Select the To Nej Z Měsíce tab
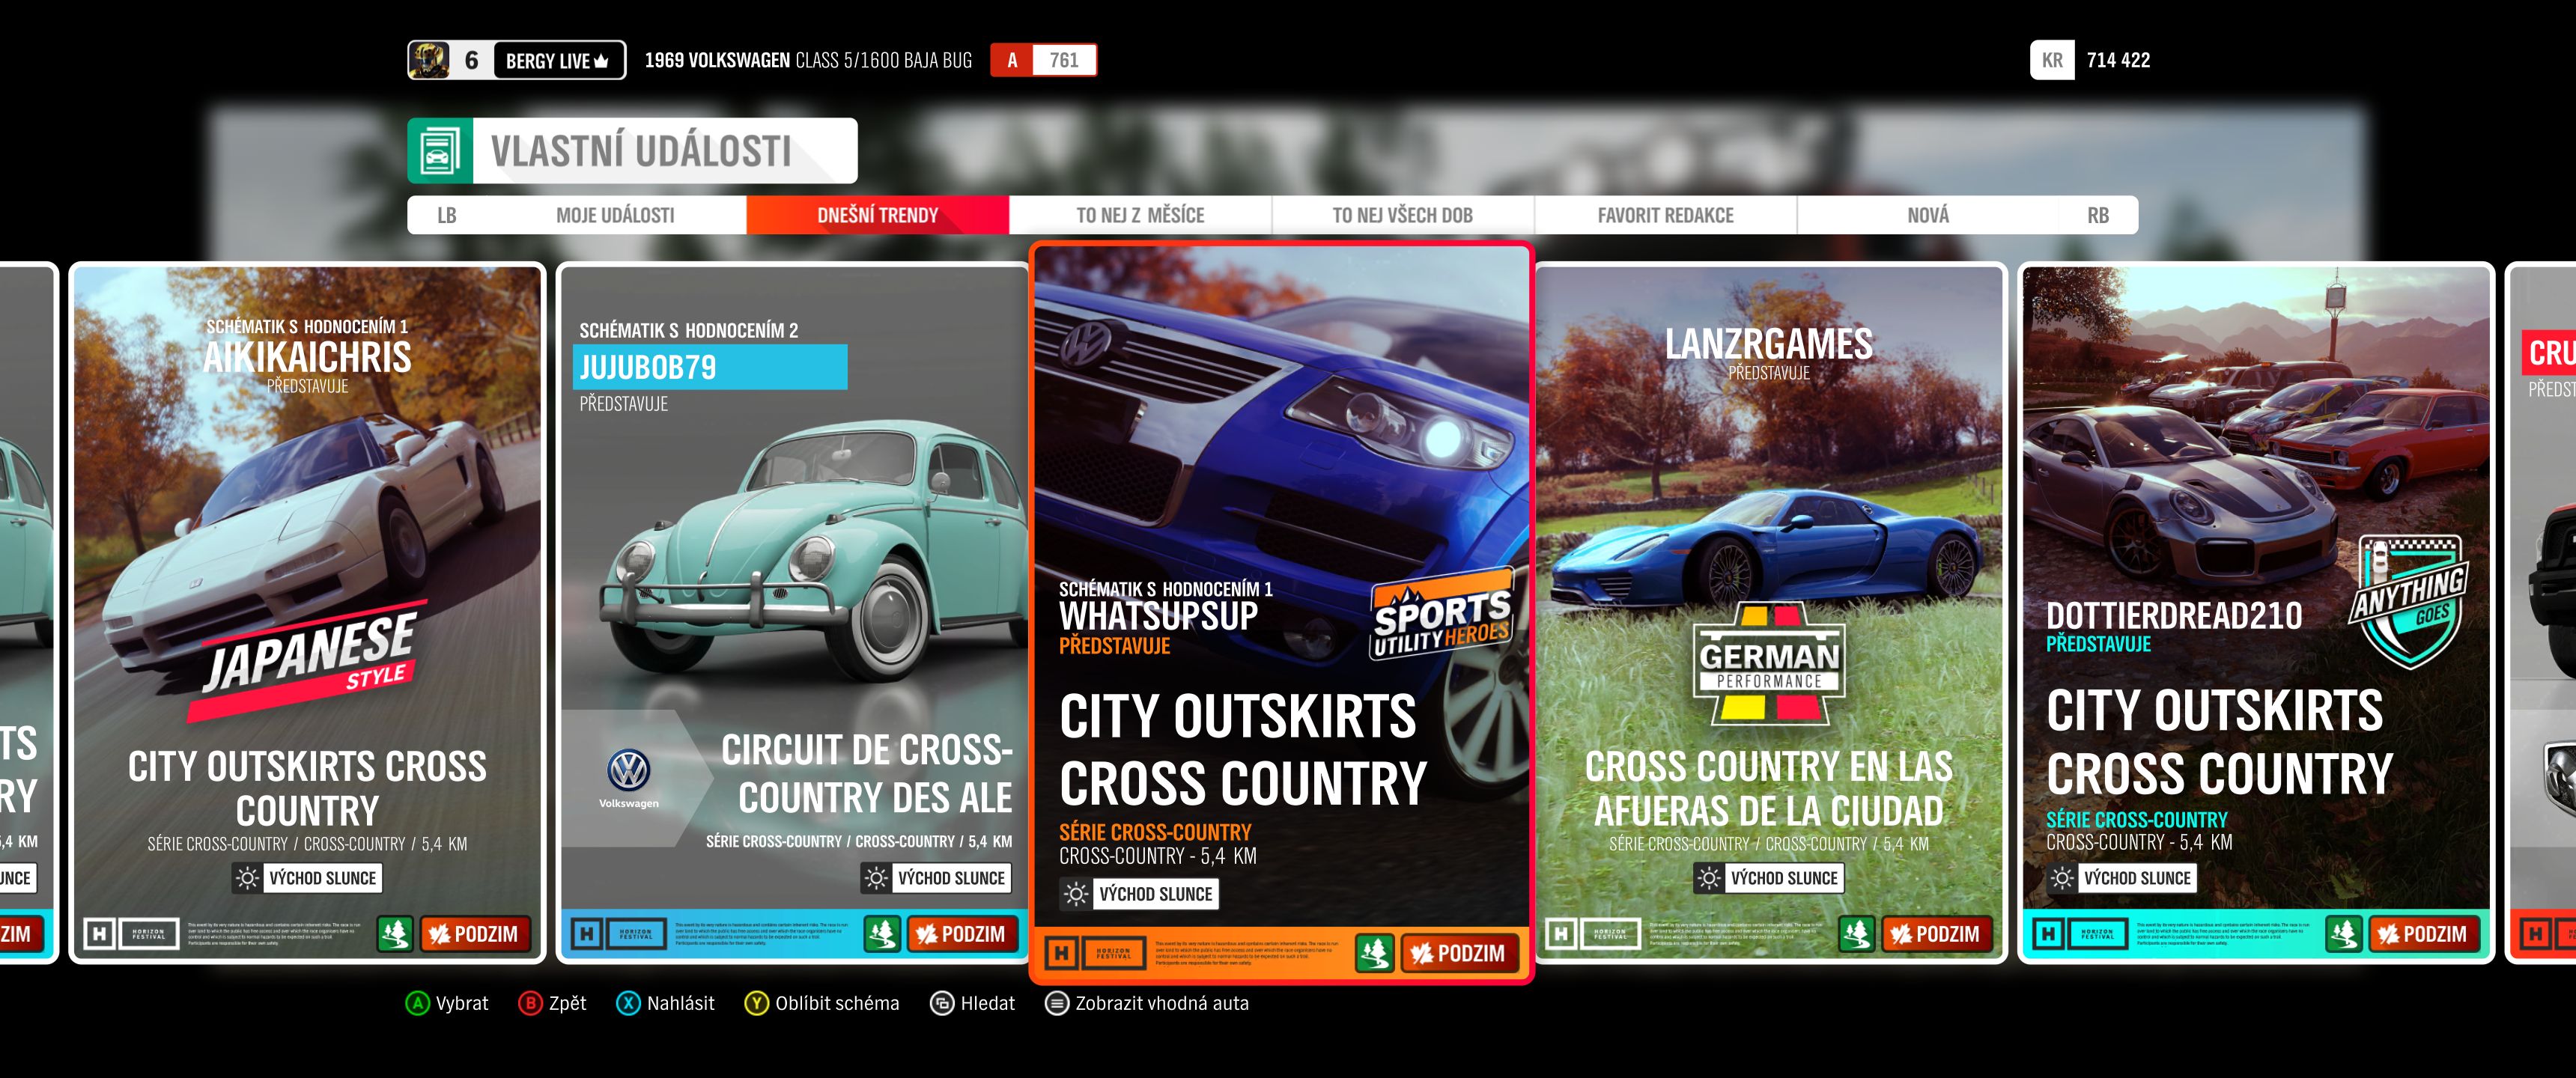Image resolution: width=2576 pixels, height=1078 pixels. [x=1140, y=215]
